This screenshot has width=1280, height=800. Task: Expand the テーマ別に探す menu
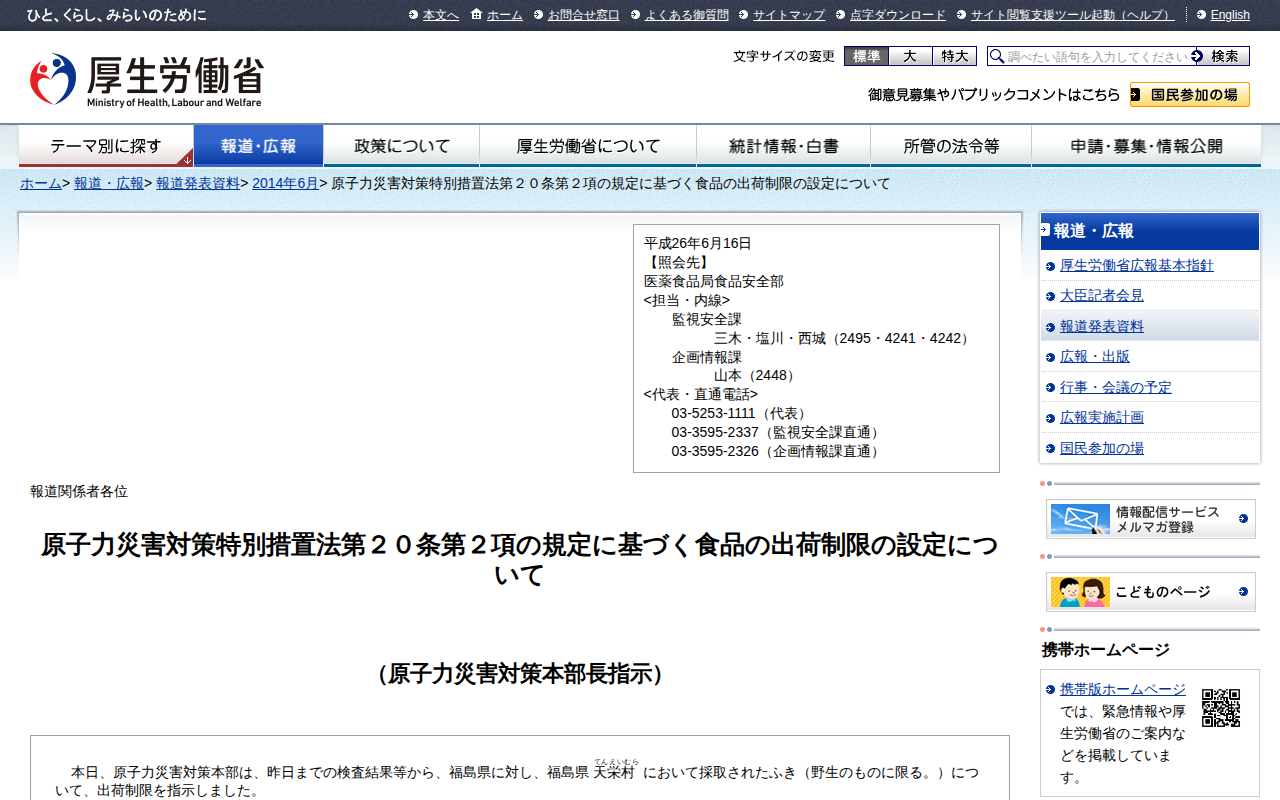pos(105,146)
